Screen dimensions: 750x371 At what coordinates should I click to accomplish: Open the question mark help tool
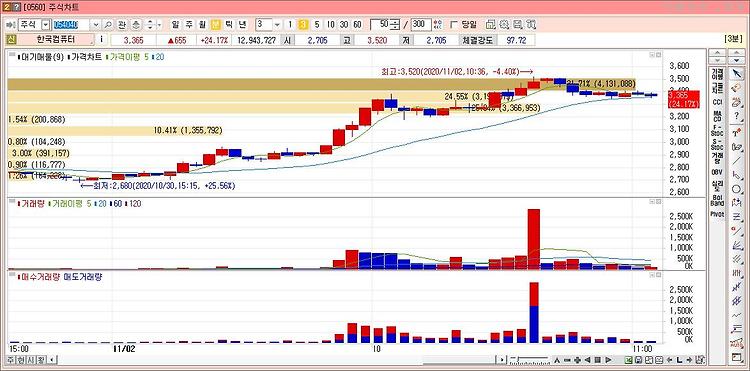pyautogui.click(x=736, y=116)
